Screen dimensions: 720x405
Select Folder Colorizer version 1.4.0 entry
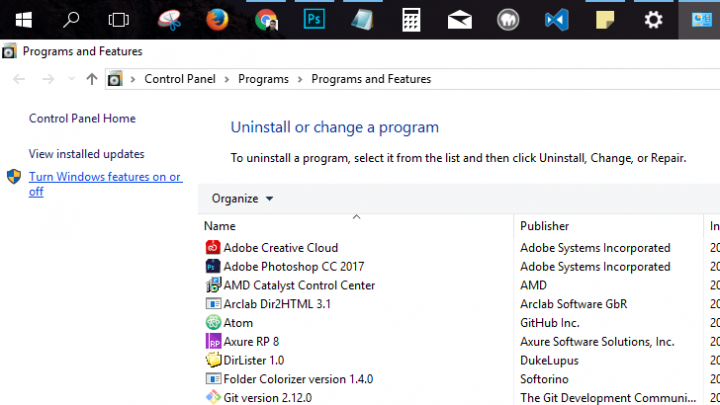pos(298,379)
